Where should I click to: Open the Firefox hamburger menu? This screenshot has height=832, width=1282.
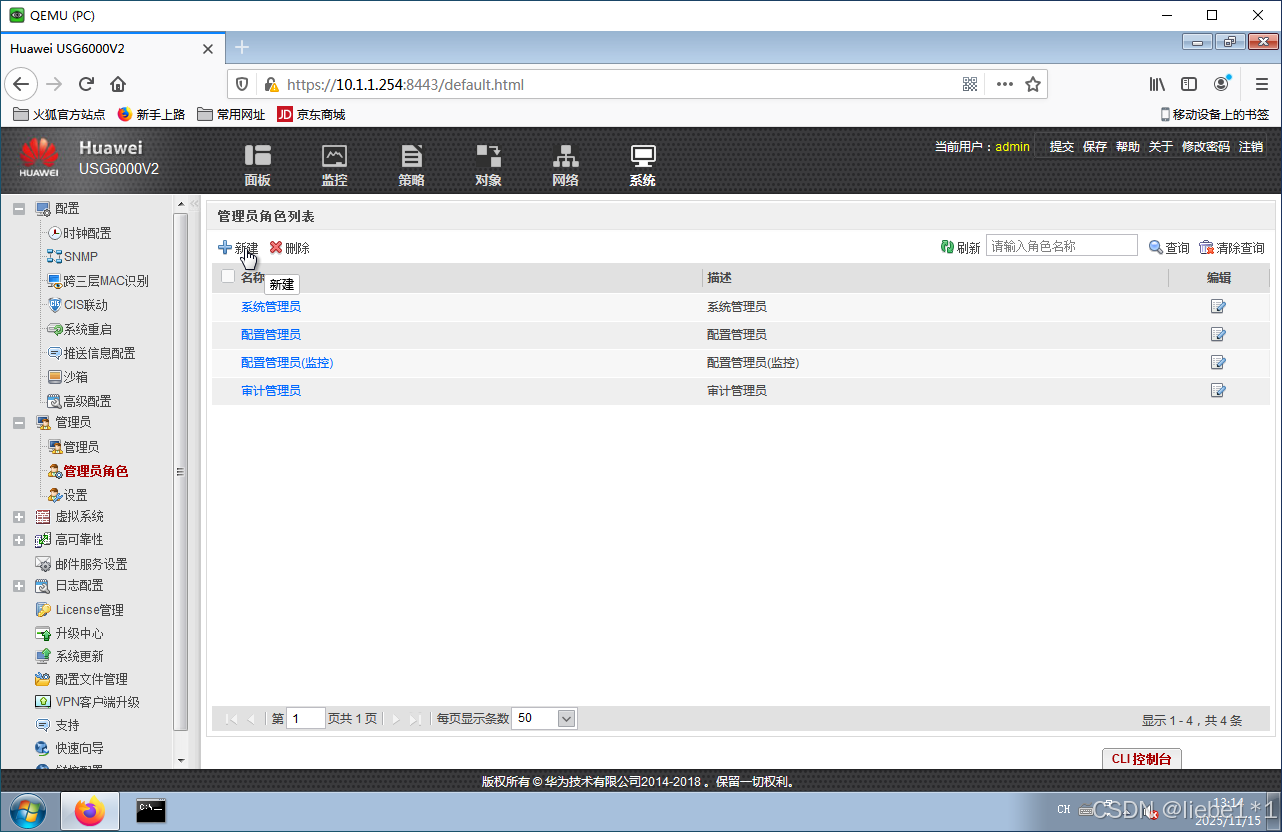tap(1260, 84)
